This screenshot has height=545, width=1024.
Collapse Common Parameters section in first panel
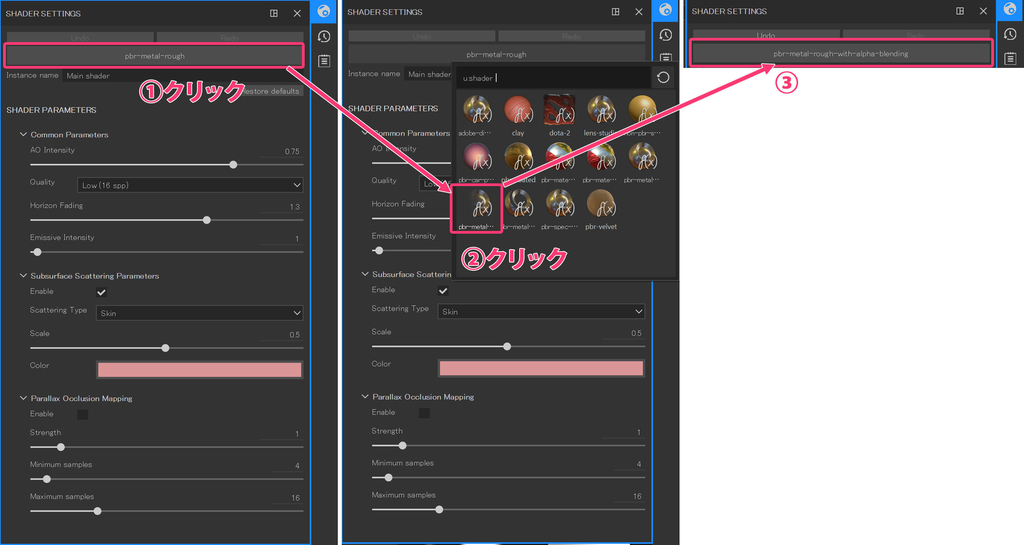coord(24,134)
